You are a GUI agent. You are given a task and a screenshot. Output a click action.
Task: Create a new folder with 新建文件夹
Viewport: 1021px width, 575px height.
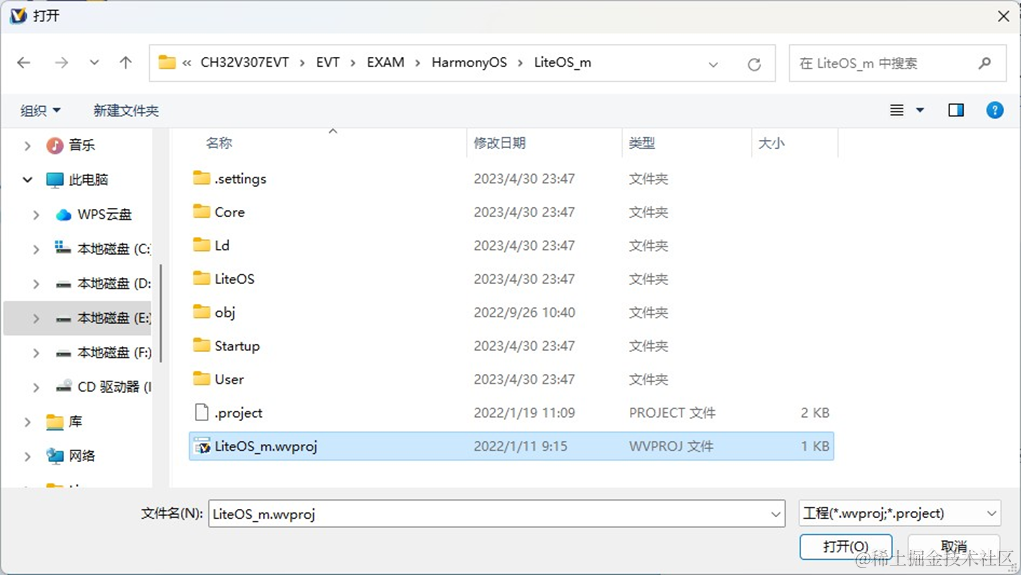pyautogui.click(x=126, y=111)
